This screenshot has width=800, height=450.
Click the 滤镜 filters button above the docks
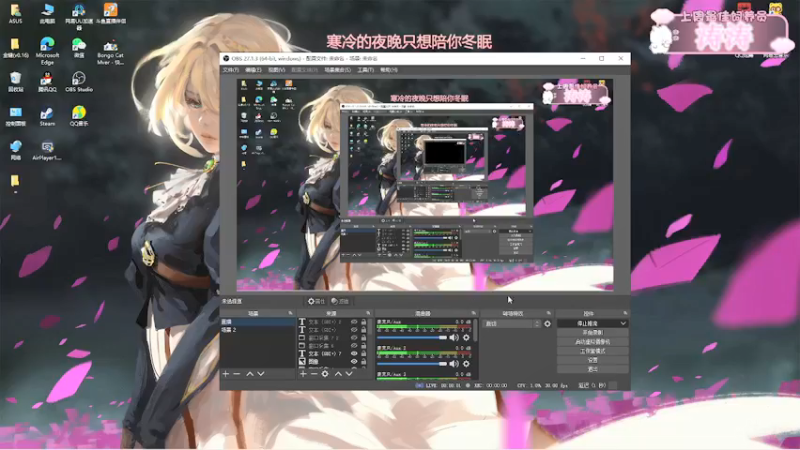coord(340,302)
